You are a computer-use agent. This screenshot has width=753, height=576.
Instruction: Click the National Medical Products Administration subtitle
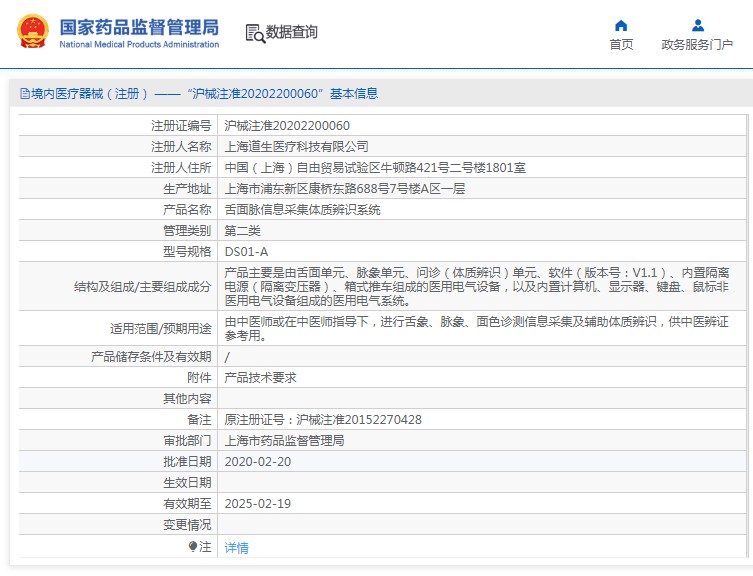point(139,45)
